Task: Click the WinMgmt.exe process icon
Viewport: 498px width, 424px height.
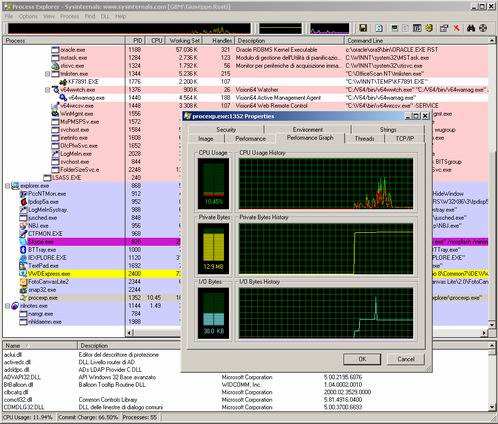Action: (x=55, y=114)
